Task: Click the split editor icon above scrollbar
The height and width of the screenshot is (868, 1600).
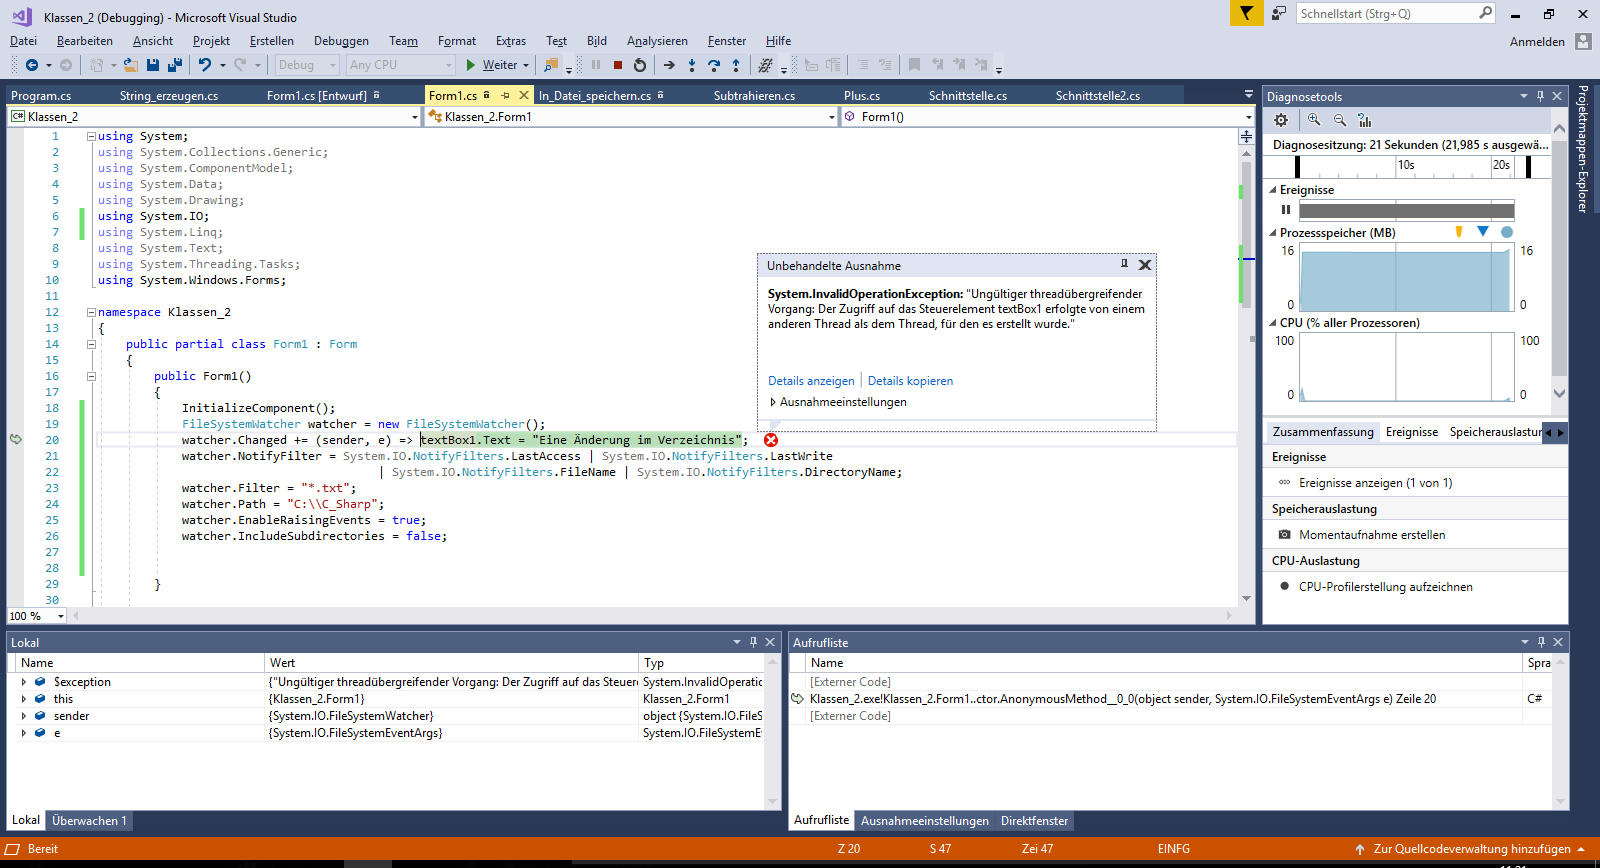Action: [1246, 136]
